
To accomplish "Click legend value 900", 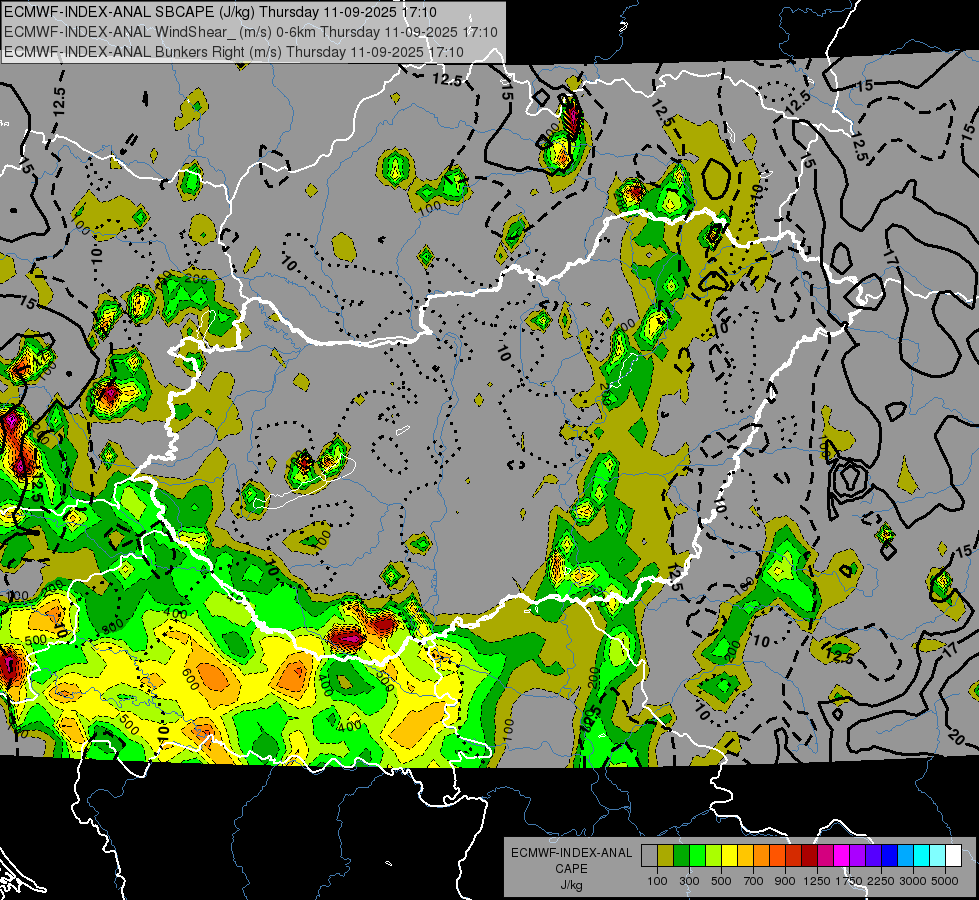I will tap(785, 881).
